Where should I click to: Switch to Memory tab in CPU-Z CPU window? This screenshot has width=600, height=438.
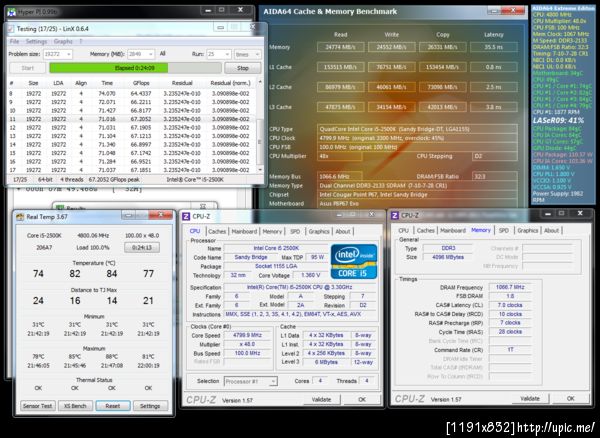(272, 231)
